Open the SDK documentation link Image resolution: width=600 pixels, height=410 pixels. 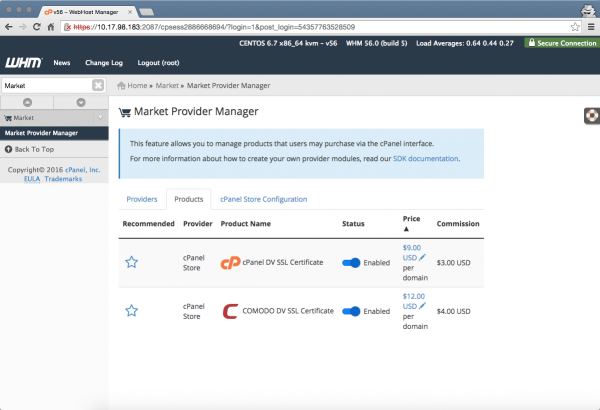[x=426, y=158]
